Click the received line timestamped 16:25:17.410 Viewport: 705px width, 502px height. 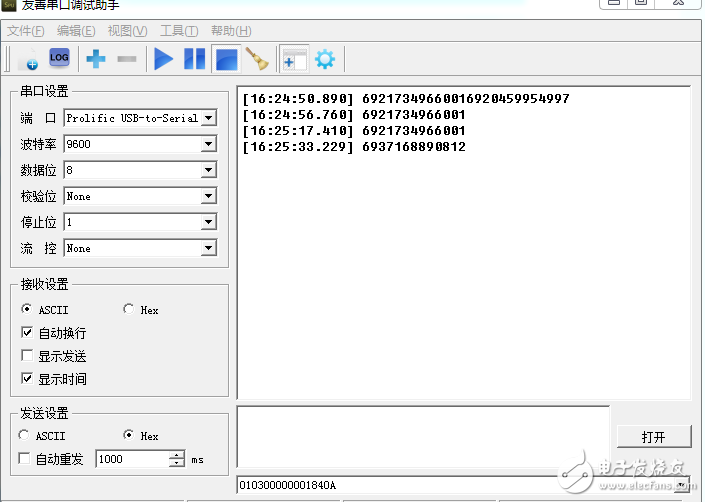354,131
